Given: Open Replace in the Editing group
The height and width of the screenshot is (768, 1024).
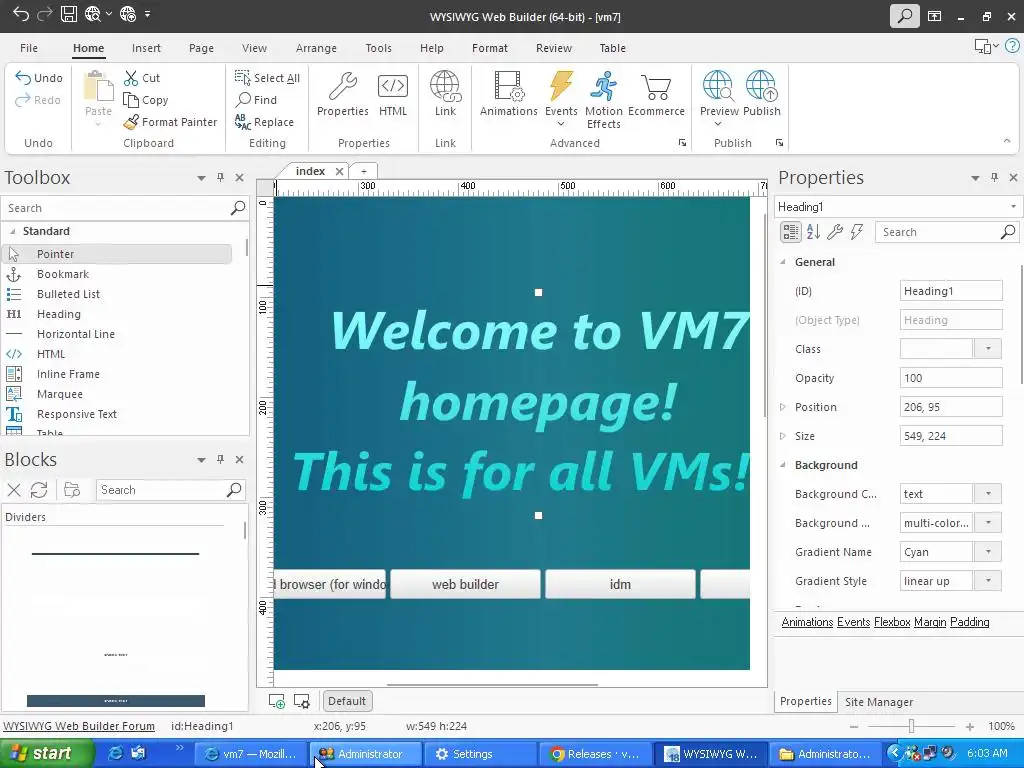Looking at the screenshot, I should click(264, 122).
